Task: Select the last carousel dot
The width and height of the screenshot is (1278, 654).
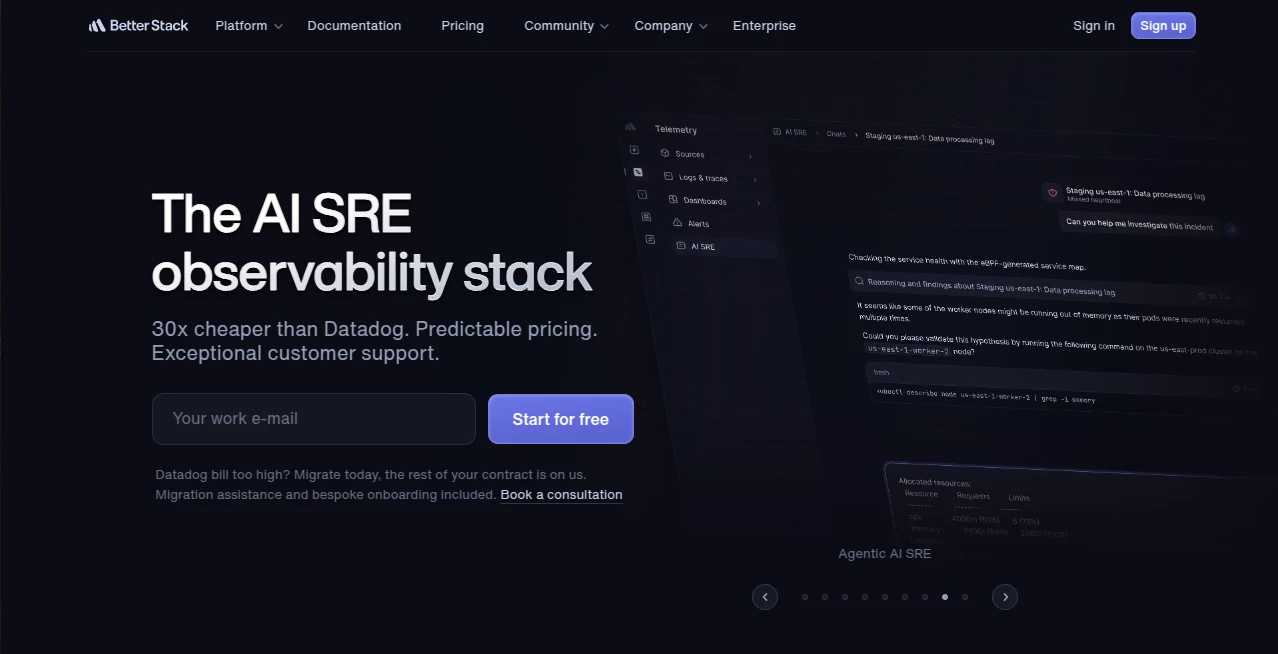Action: pyautogui.click(x=965, y=597)
